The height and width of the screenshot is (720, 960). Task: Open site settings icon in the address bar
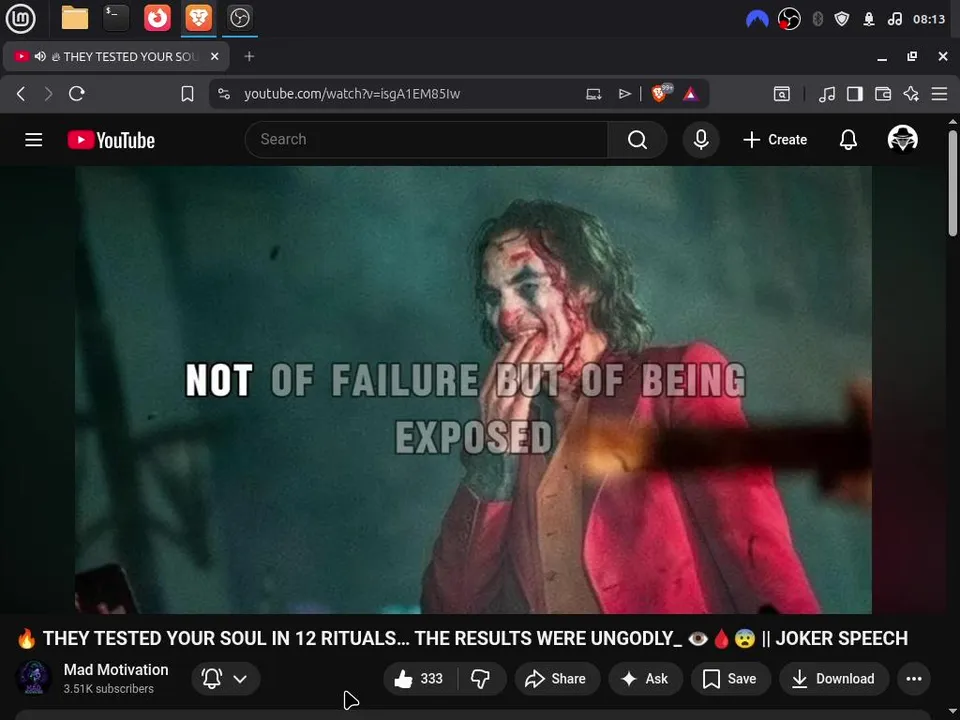pos(224,94)
